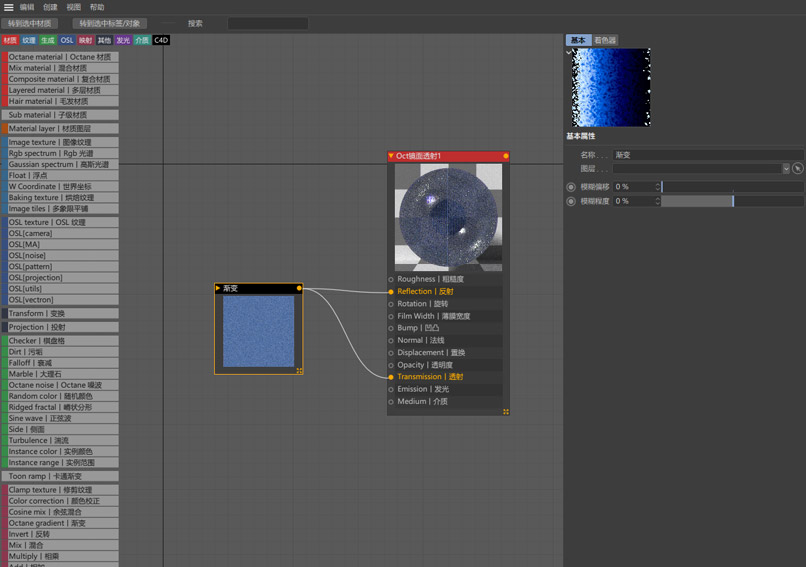Select Gaussian spectrum in node list

coord(60,164)
